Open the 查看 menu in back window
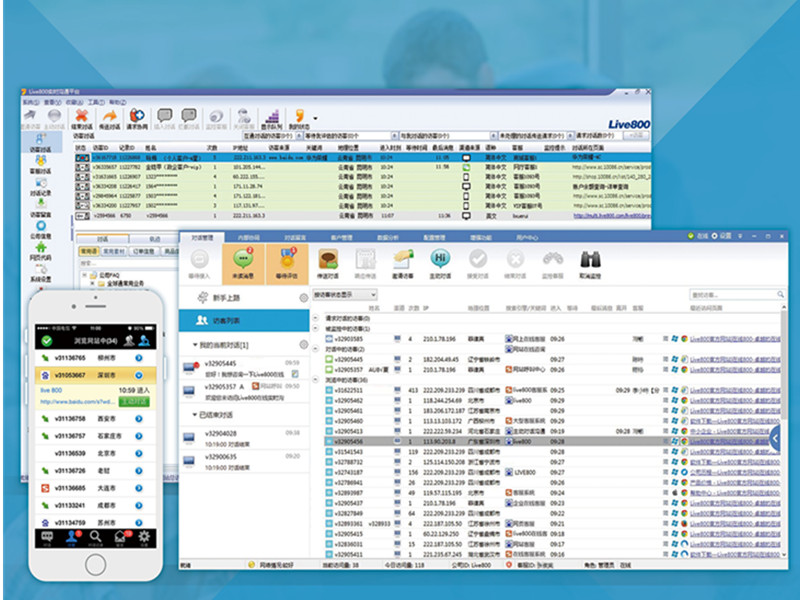 click(53, 103)
